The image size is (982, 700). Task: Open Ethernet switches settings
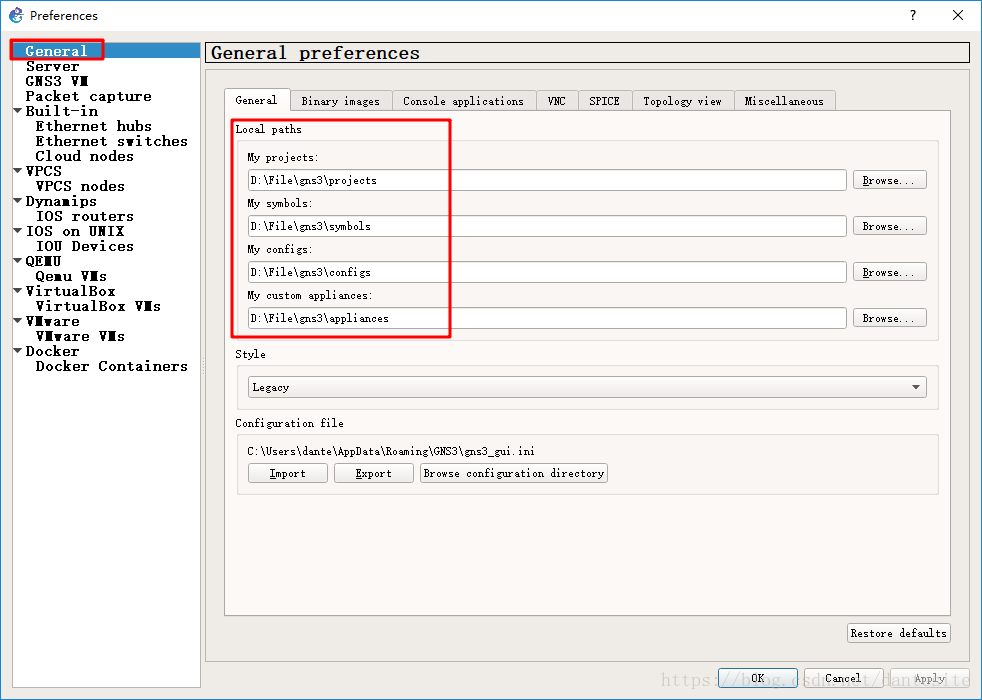tap(111, 142)
